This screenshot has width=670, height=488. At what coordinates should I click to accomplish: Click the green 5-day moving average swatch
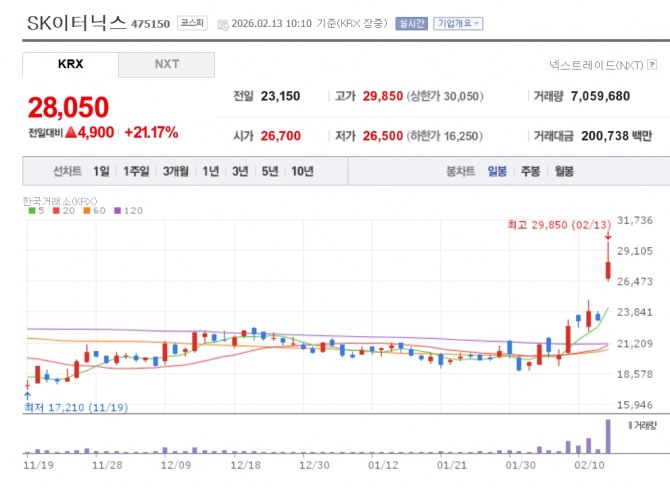coord(32,211)
